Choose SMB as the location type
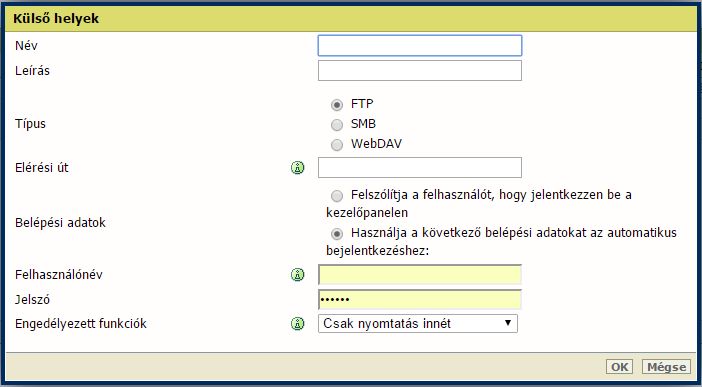This screenshot has height=387, width=702. click(337, 125)
